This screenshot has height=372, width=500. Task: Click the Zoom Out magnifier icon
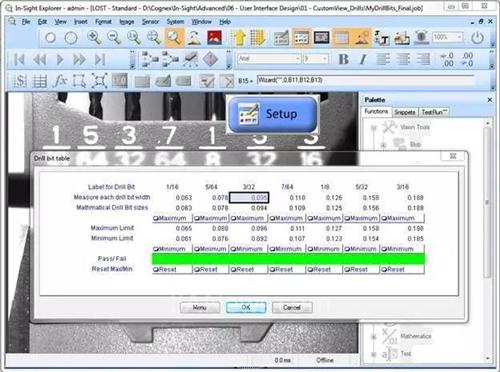click(114, 37)
